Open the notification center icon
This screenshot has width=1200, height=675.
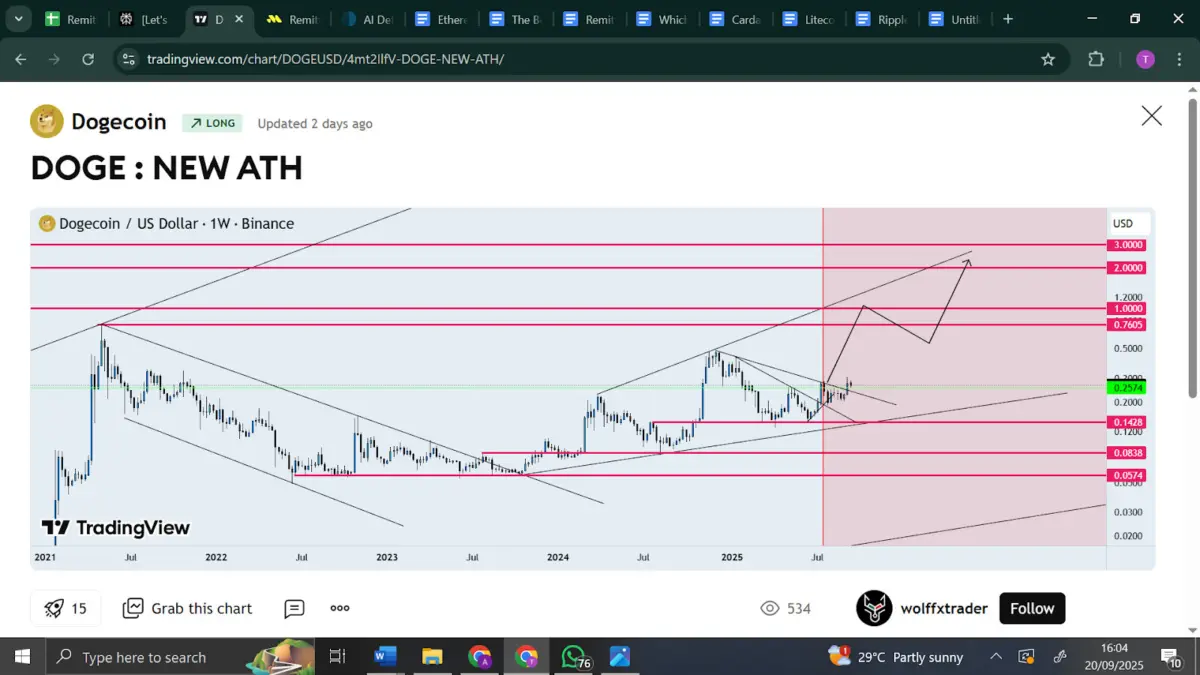click(1171, 657)
